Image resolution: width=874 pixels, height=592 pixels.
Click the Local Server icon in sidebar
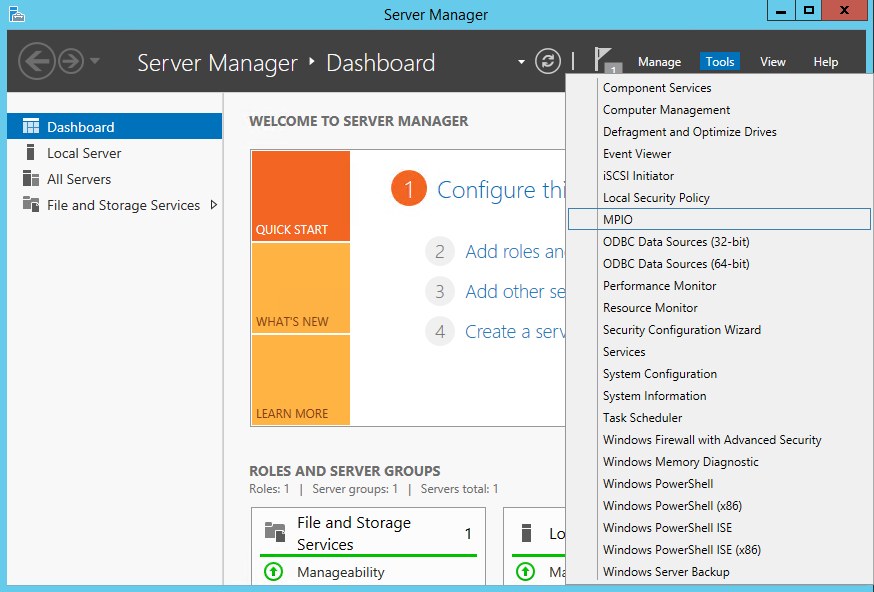tap(31, 153)
